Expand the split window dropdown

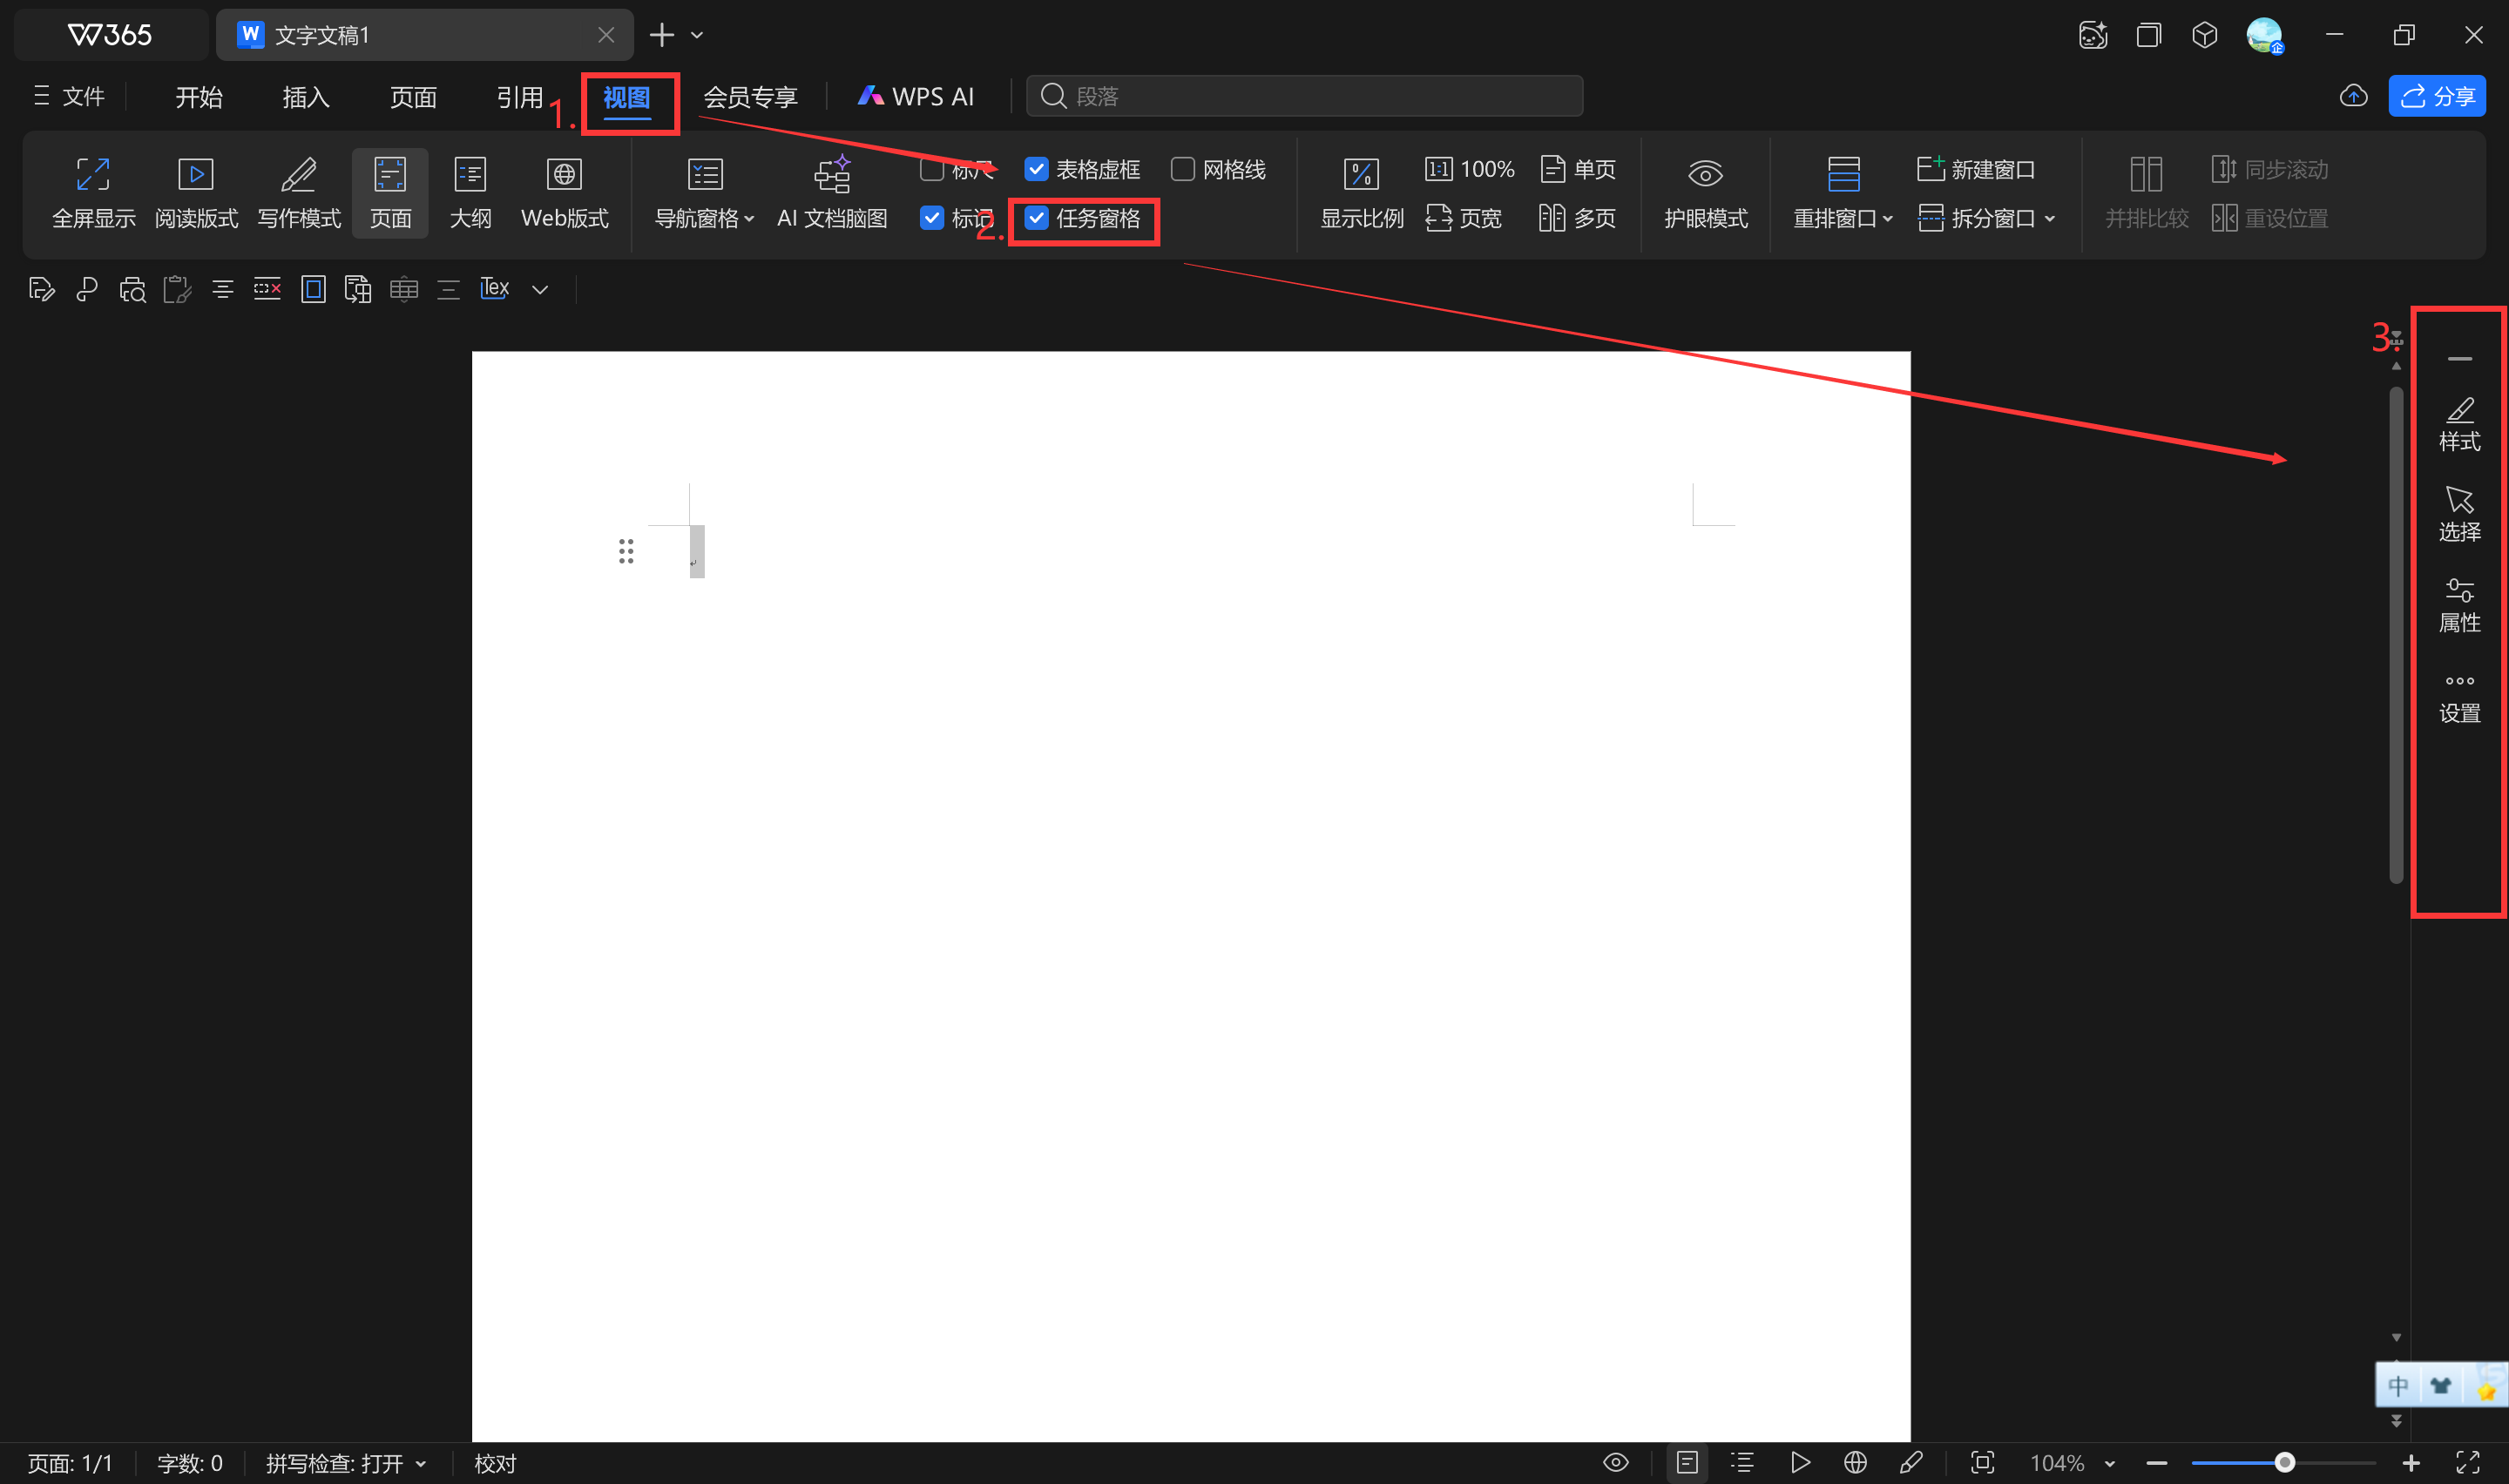tap(2050, 219)
